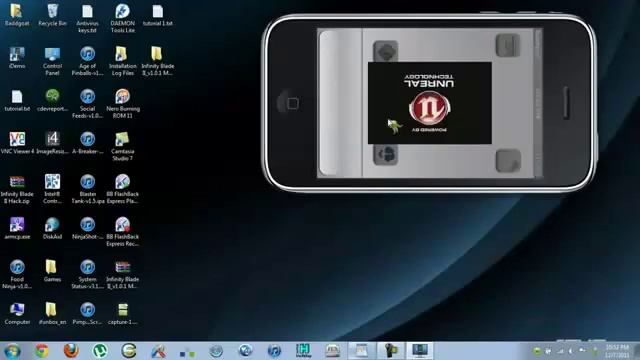Open DAEMON Tools Lite shortcut
The width and height of the screenshot is (640, 360).
pos(122,18)
